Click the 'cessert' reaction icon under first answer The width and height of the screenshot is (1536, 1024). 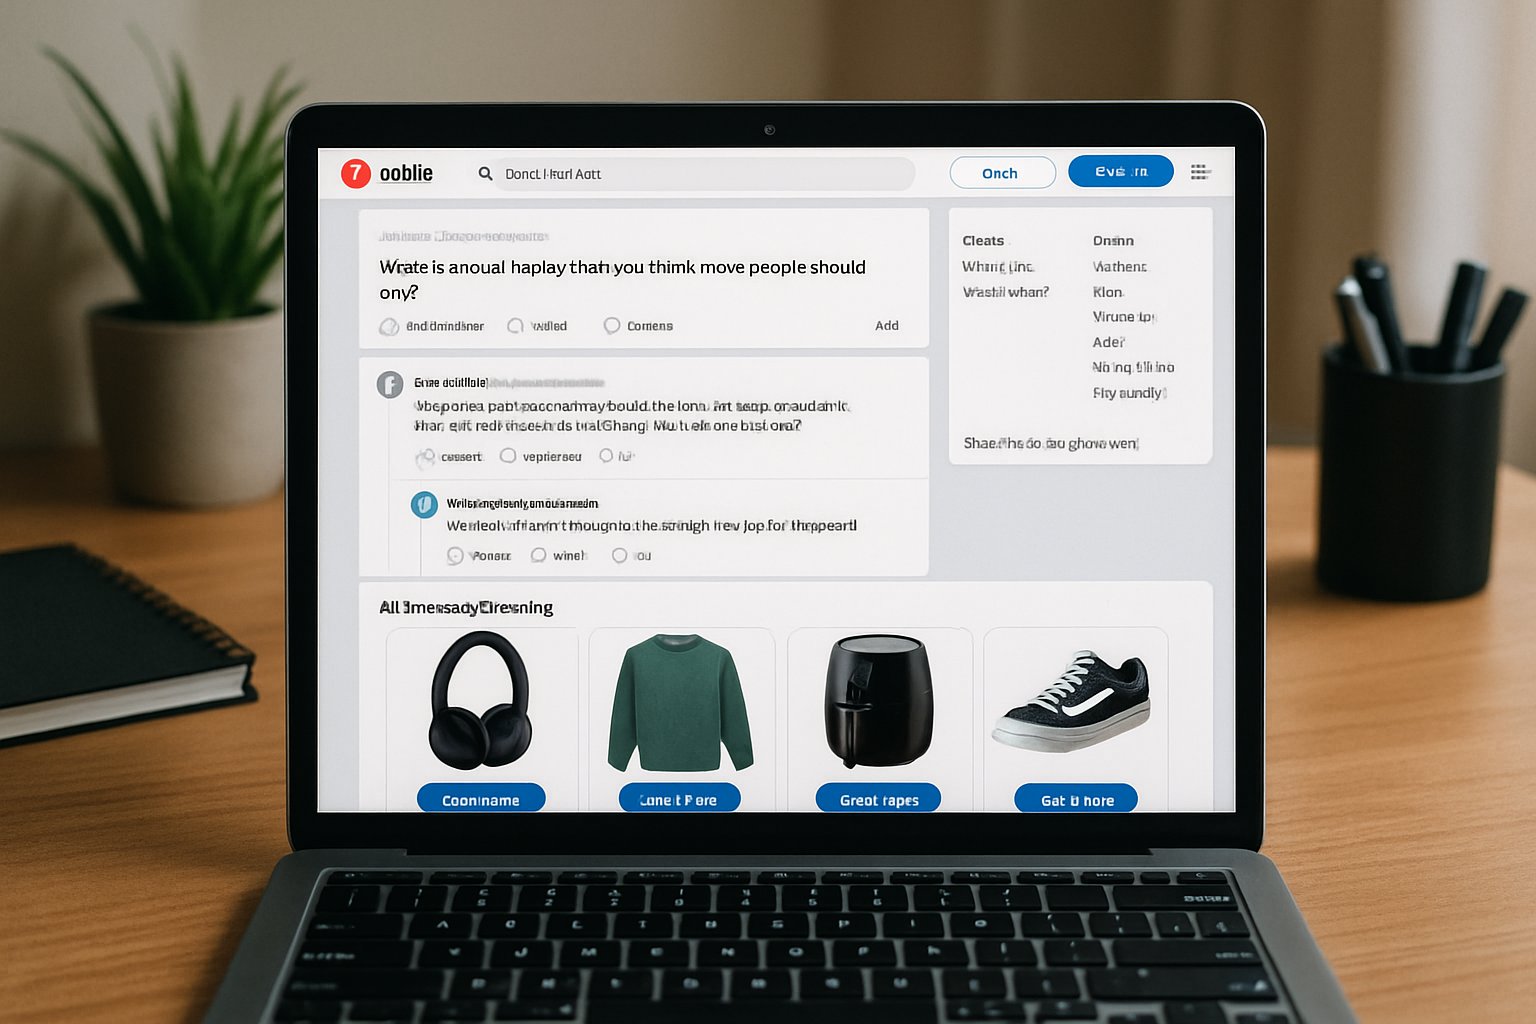425,457
